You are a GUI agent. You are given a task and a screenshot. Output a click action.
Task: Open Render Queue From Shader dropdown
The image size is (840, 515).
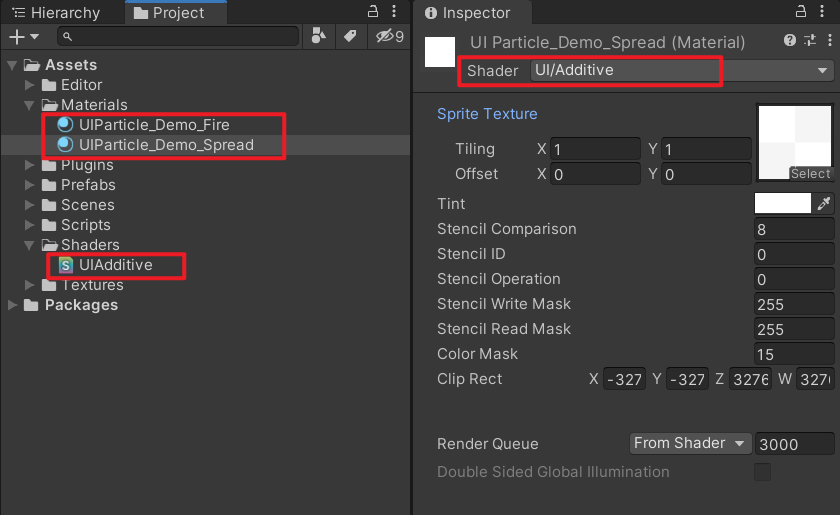pos(690,444)
